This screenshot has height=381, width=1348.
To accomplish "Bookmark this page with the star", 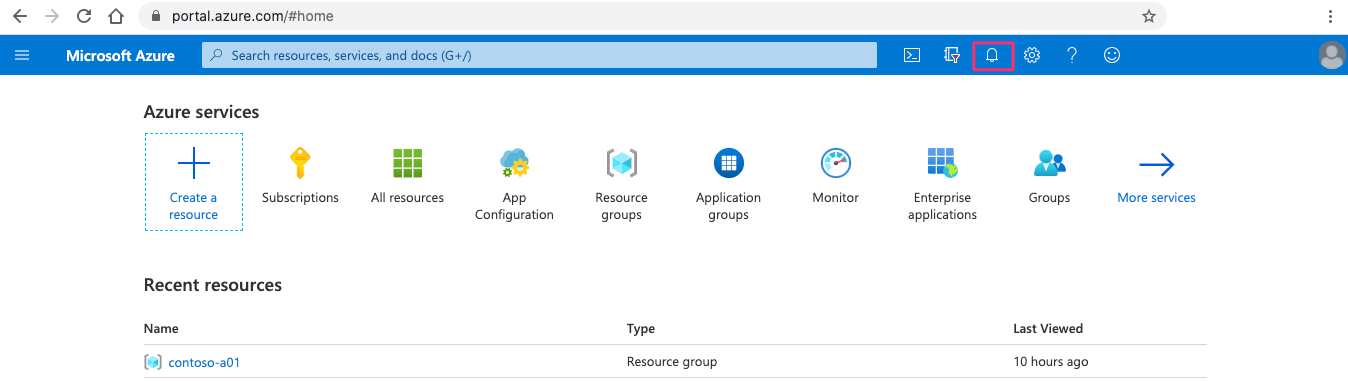I will 1149,16.
